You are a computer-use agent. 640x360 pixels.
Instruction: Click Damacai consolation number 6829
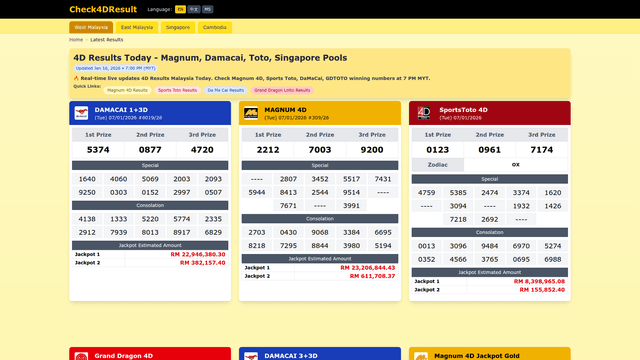(x=213, y=233)
